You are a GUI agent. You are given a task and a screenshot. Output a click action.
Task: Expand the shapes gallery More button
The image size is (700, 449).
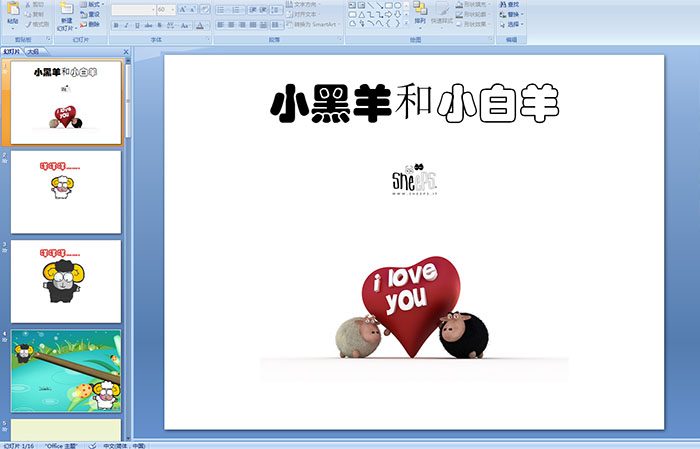point(406,24)
